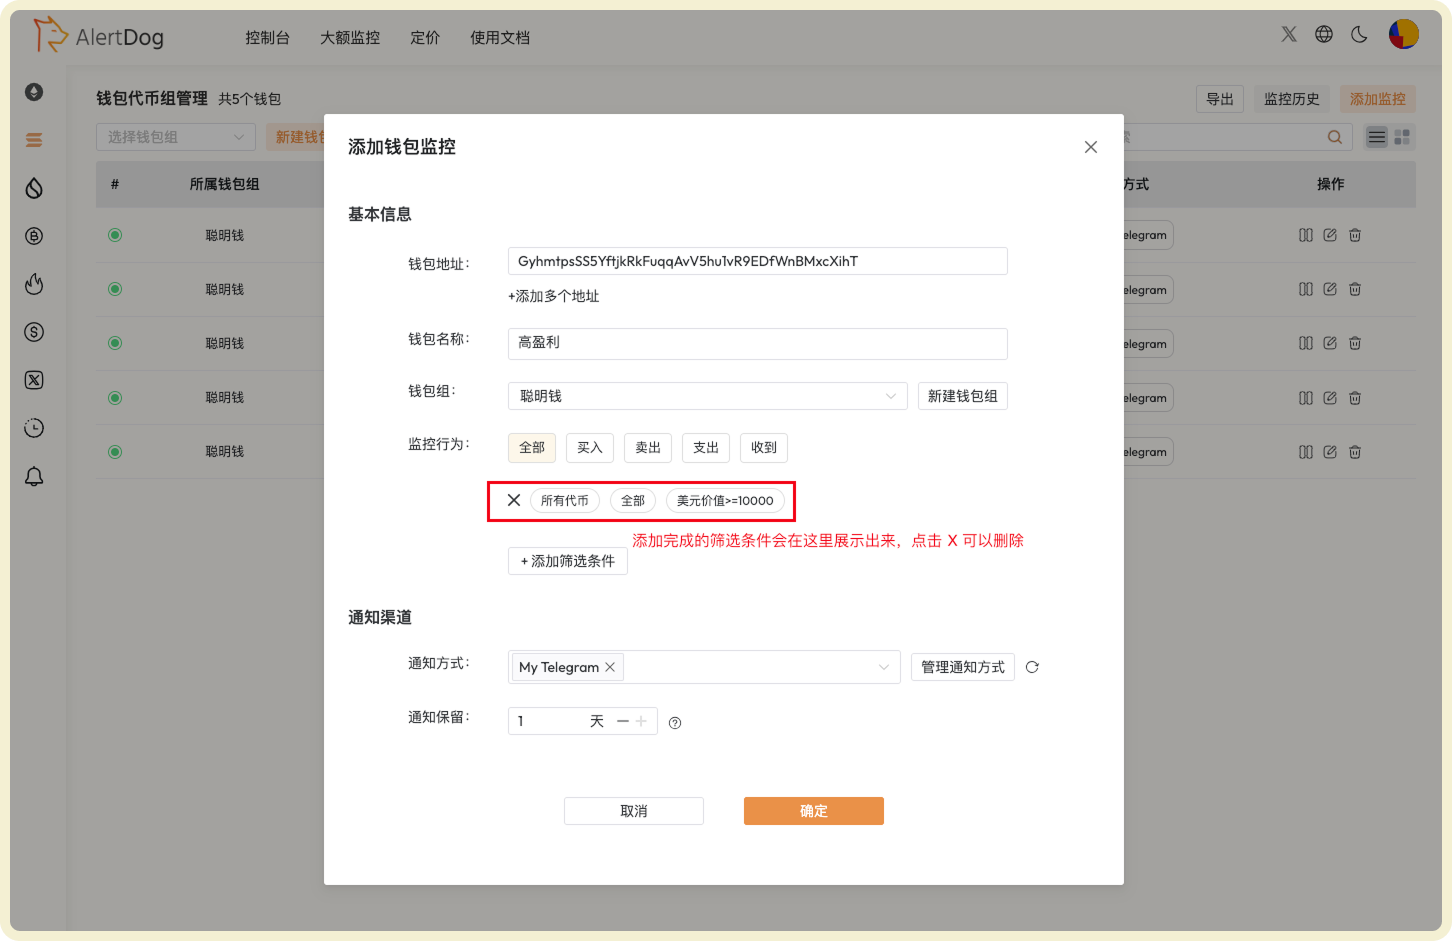Open the 选择钱包组 dropdown filter
This screenshot has width=1452, height=941.
[x=175, y=136]
